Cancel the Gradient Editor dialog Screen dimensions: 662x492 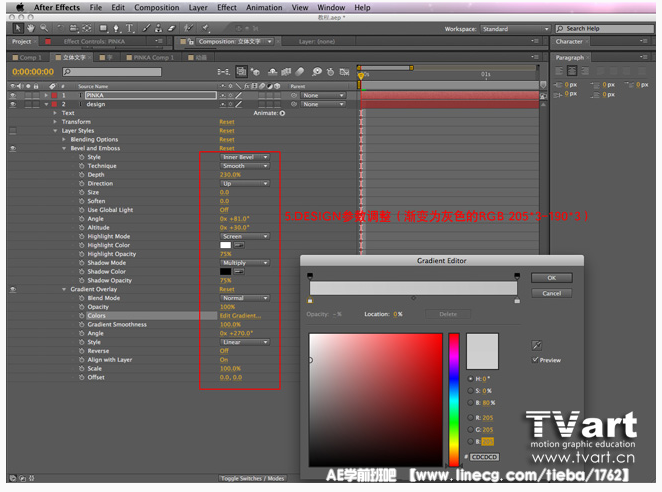click(551, 293)
